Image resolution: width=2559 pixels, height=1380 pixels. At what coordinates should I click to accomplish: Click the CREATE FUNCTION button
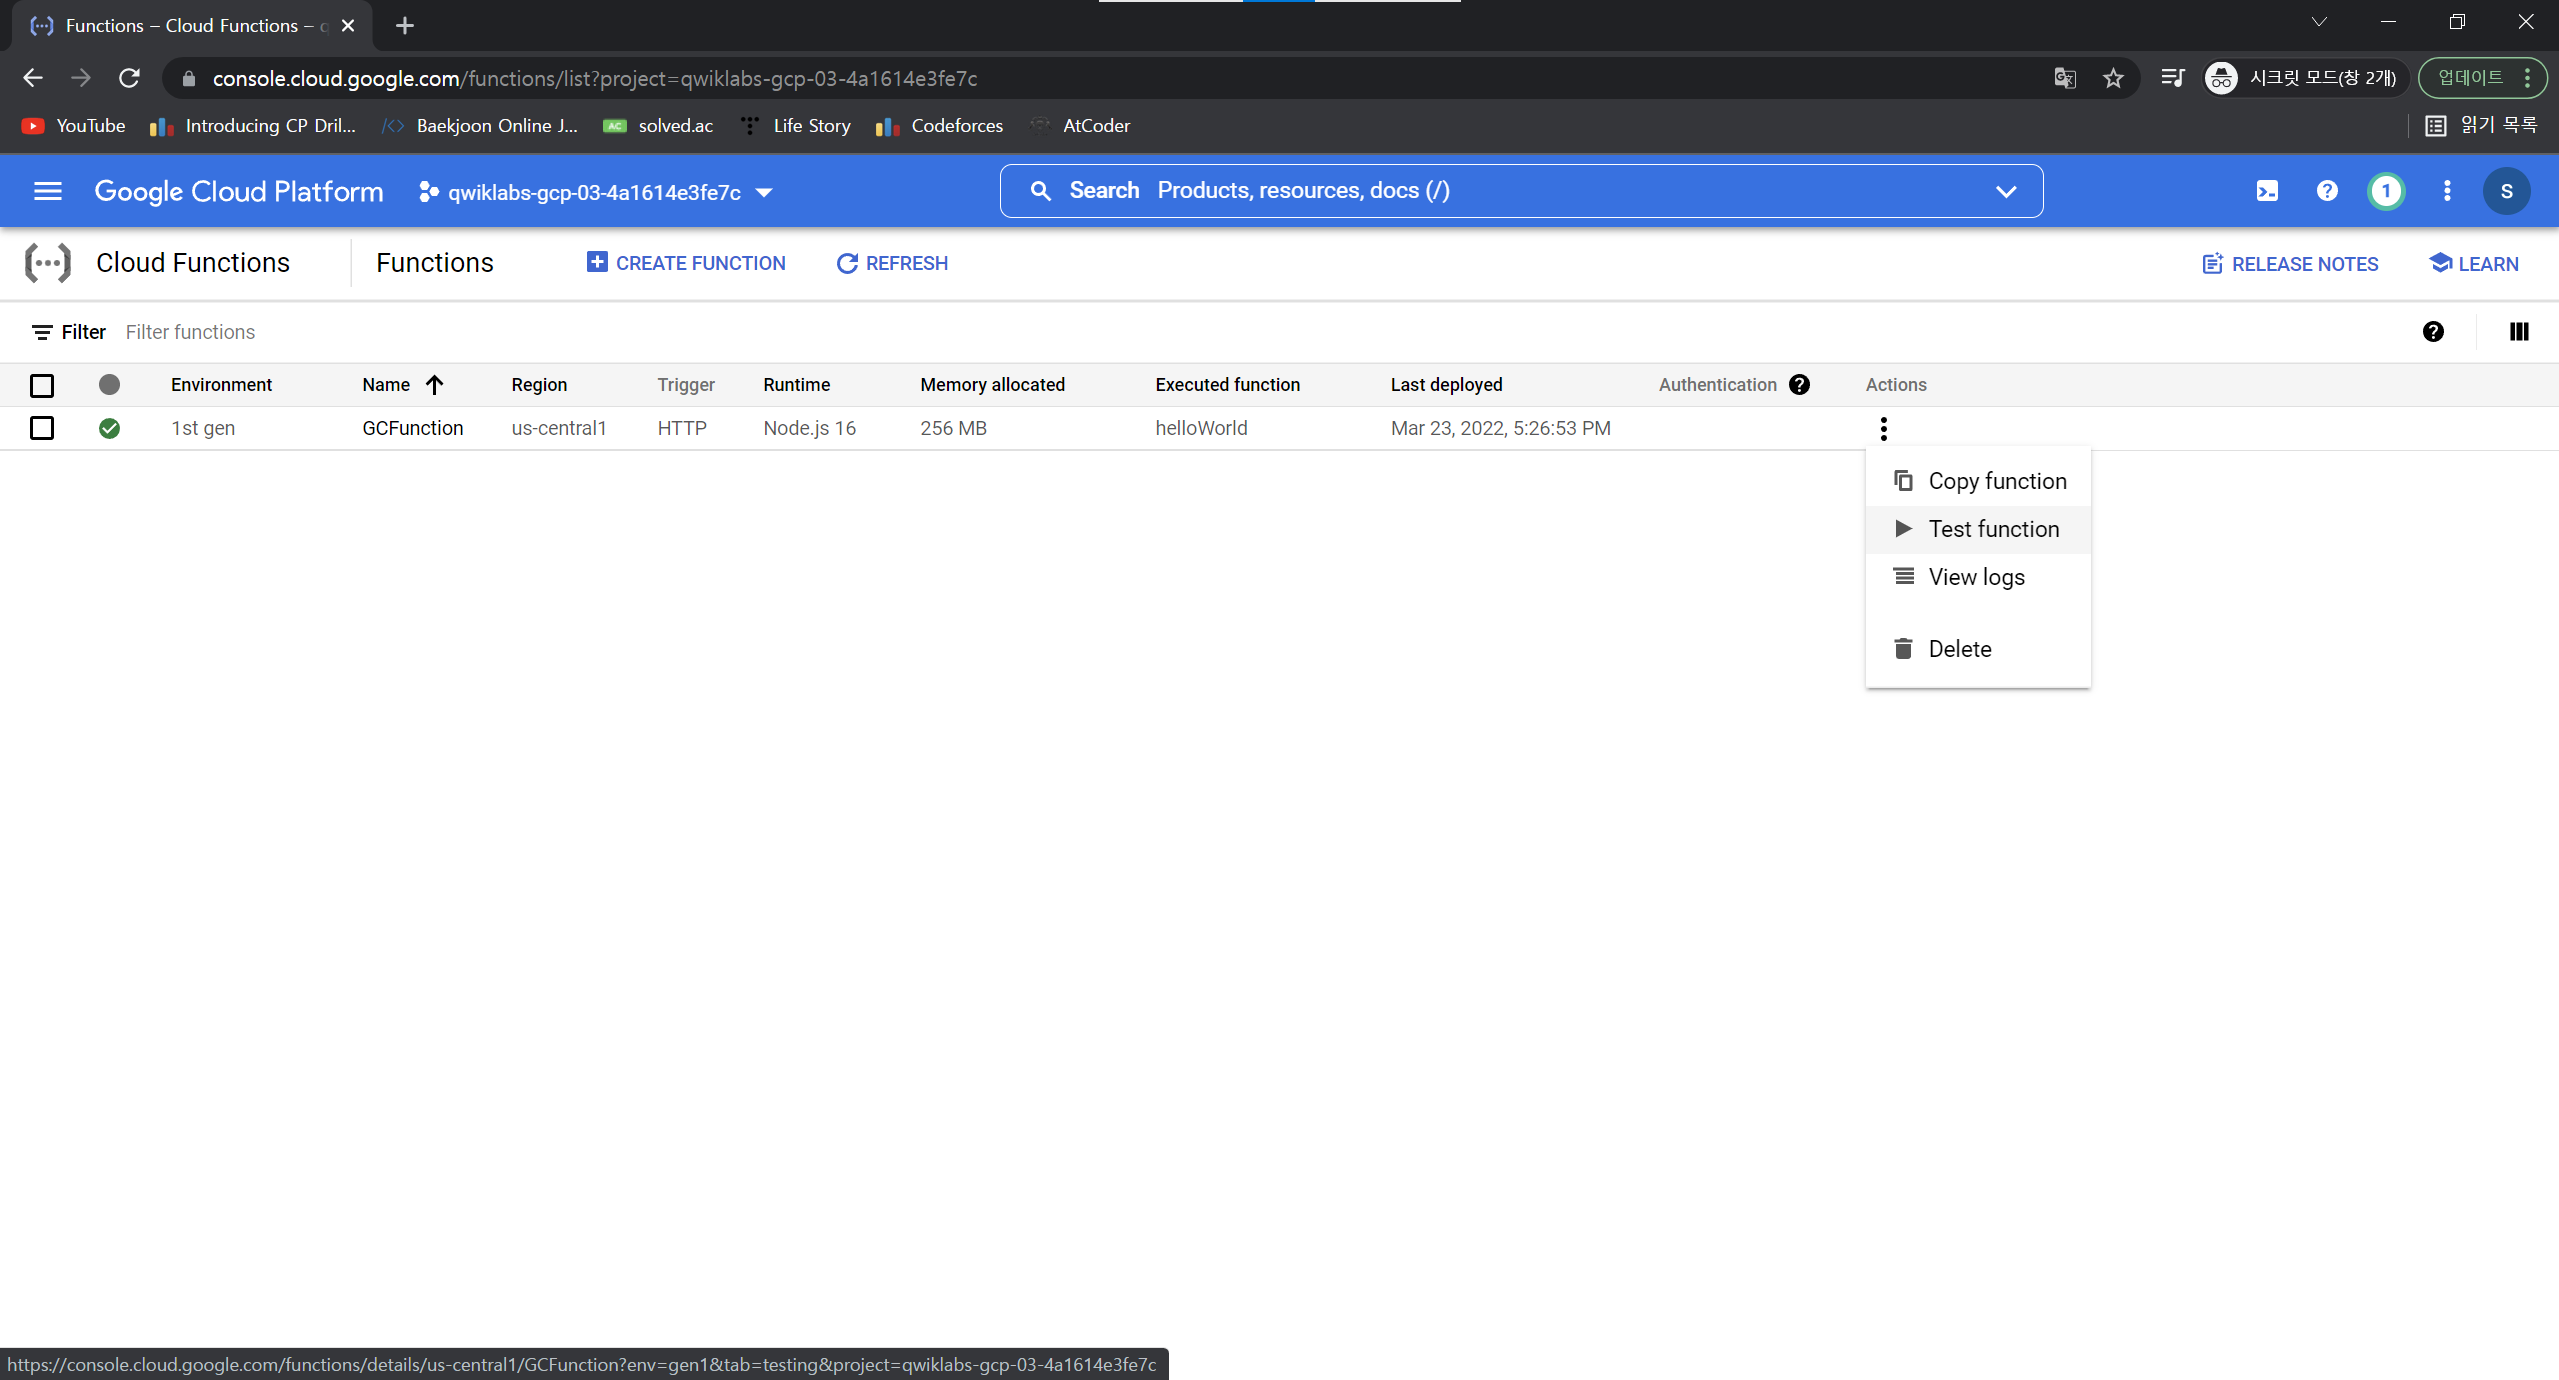pos(686,263)
